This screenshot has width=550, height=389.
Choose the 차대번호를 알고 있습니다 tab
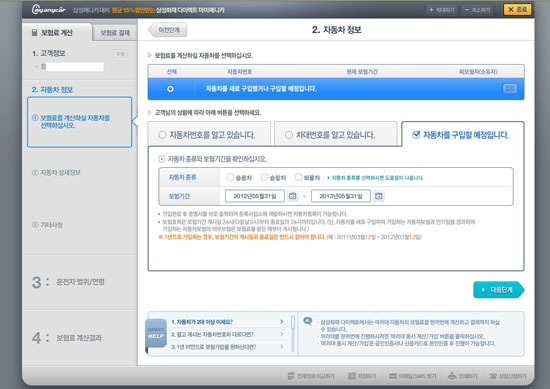click(x=336, y=135)
